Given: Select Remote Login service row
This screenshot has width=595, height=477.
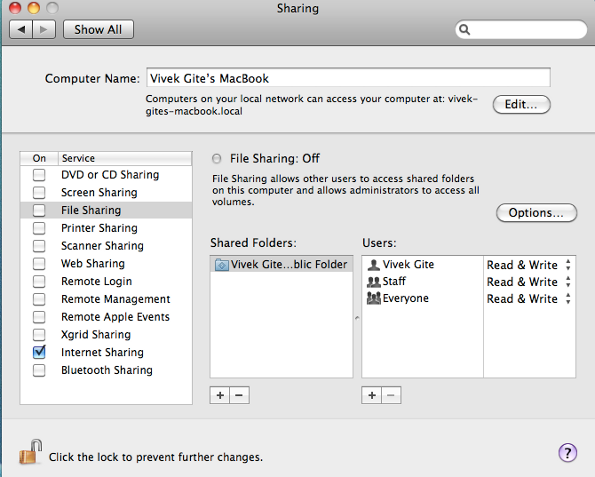Looking at the screenshot, I should coord(106,281).
